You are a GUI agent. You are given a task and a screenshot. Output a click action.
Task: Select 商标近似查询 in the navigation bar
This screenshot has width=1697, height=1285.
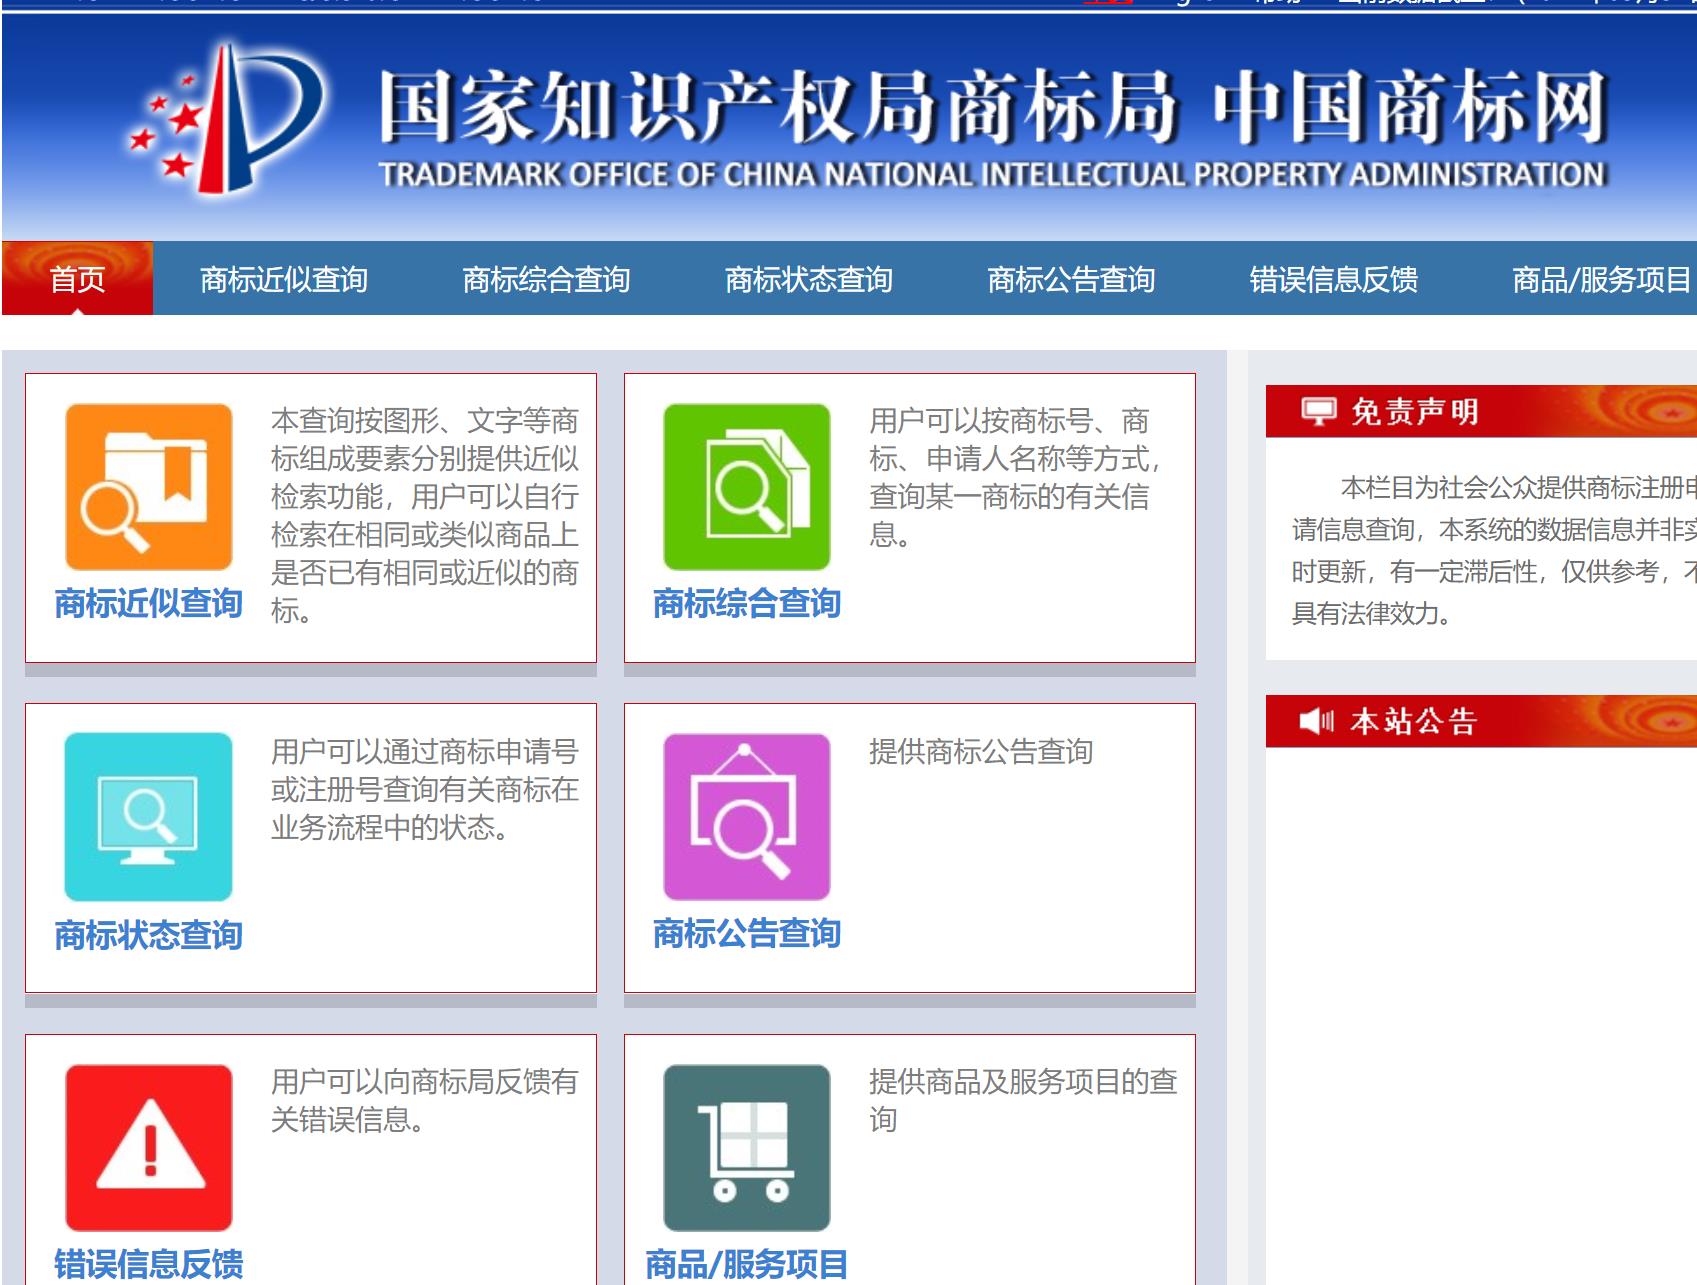point(284,279)
